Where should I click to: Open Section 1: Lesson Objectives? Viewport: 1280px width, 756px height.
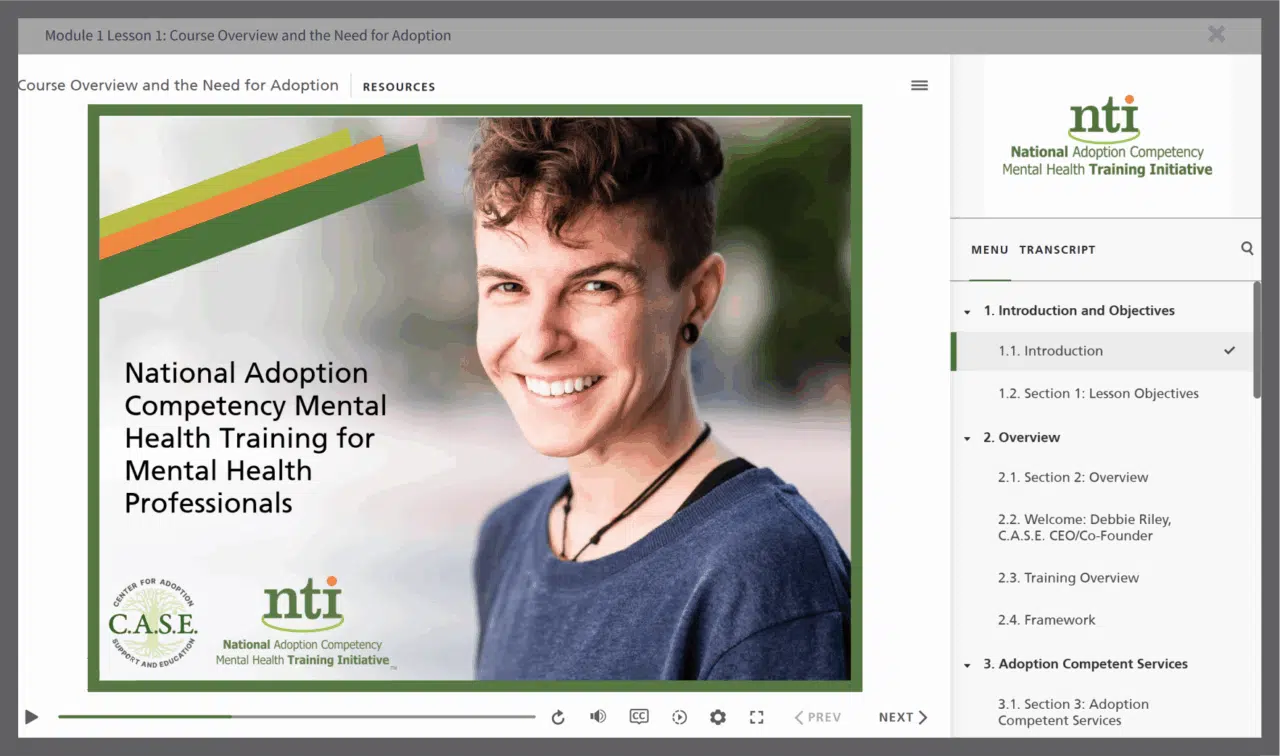1098,394
